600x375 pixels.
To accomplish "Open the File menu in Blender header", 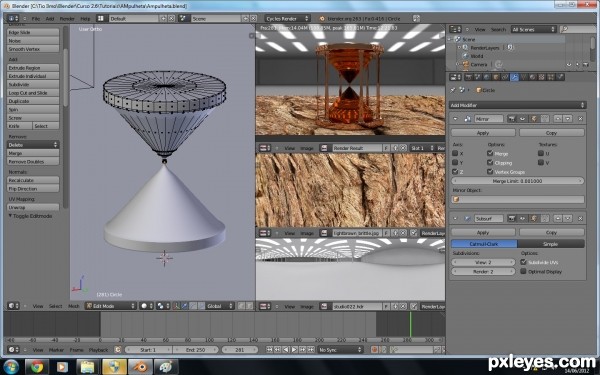I will [36, 18].
